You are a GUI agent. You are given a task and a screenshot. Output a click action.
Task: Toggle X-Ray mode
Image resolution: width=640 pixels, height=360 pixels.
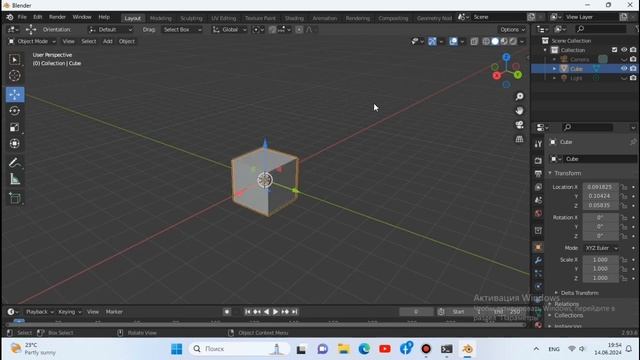[x=474, y=41]
